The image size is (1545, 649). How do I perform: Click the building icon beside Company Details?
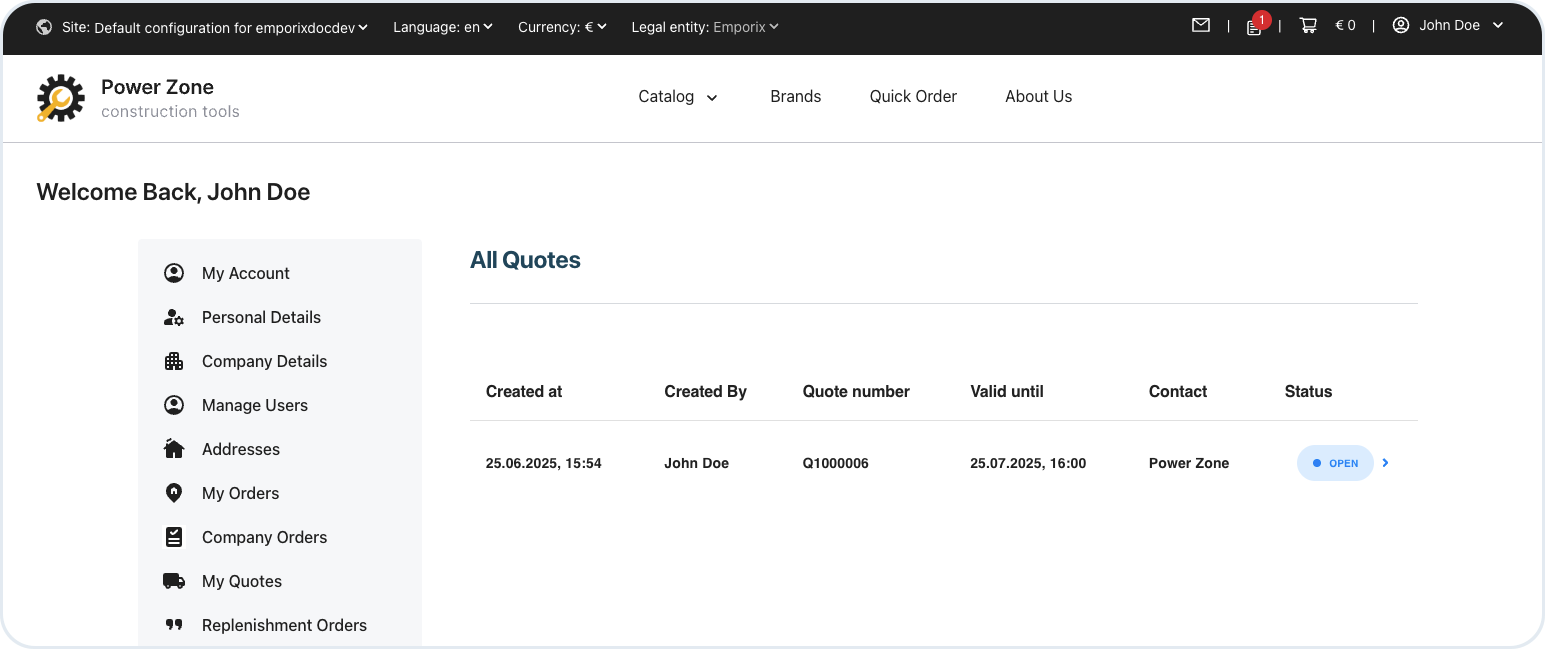coord(174,361)
